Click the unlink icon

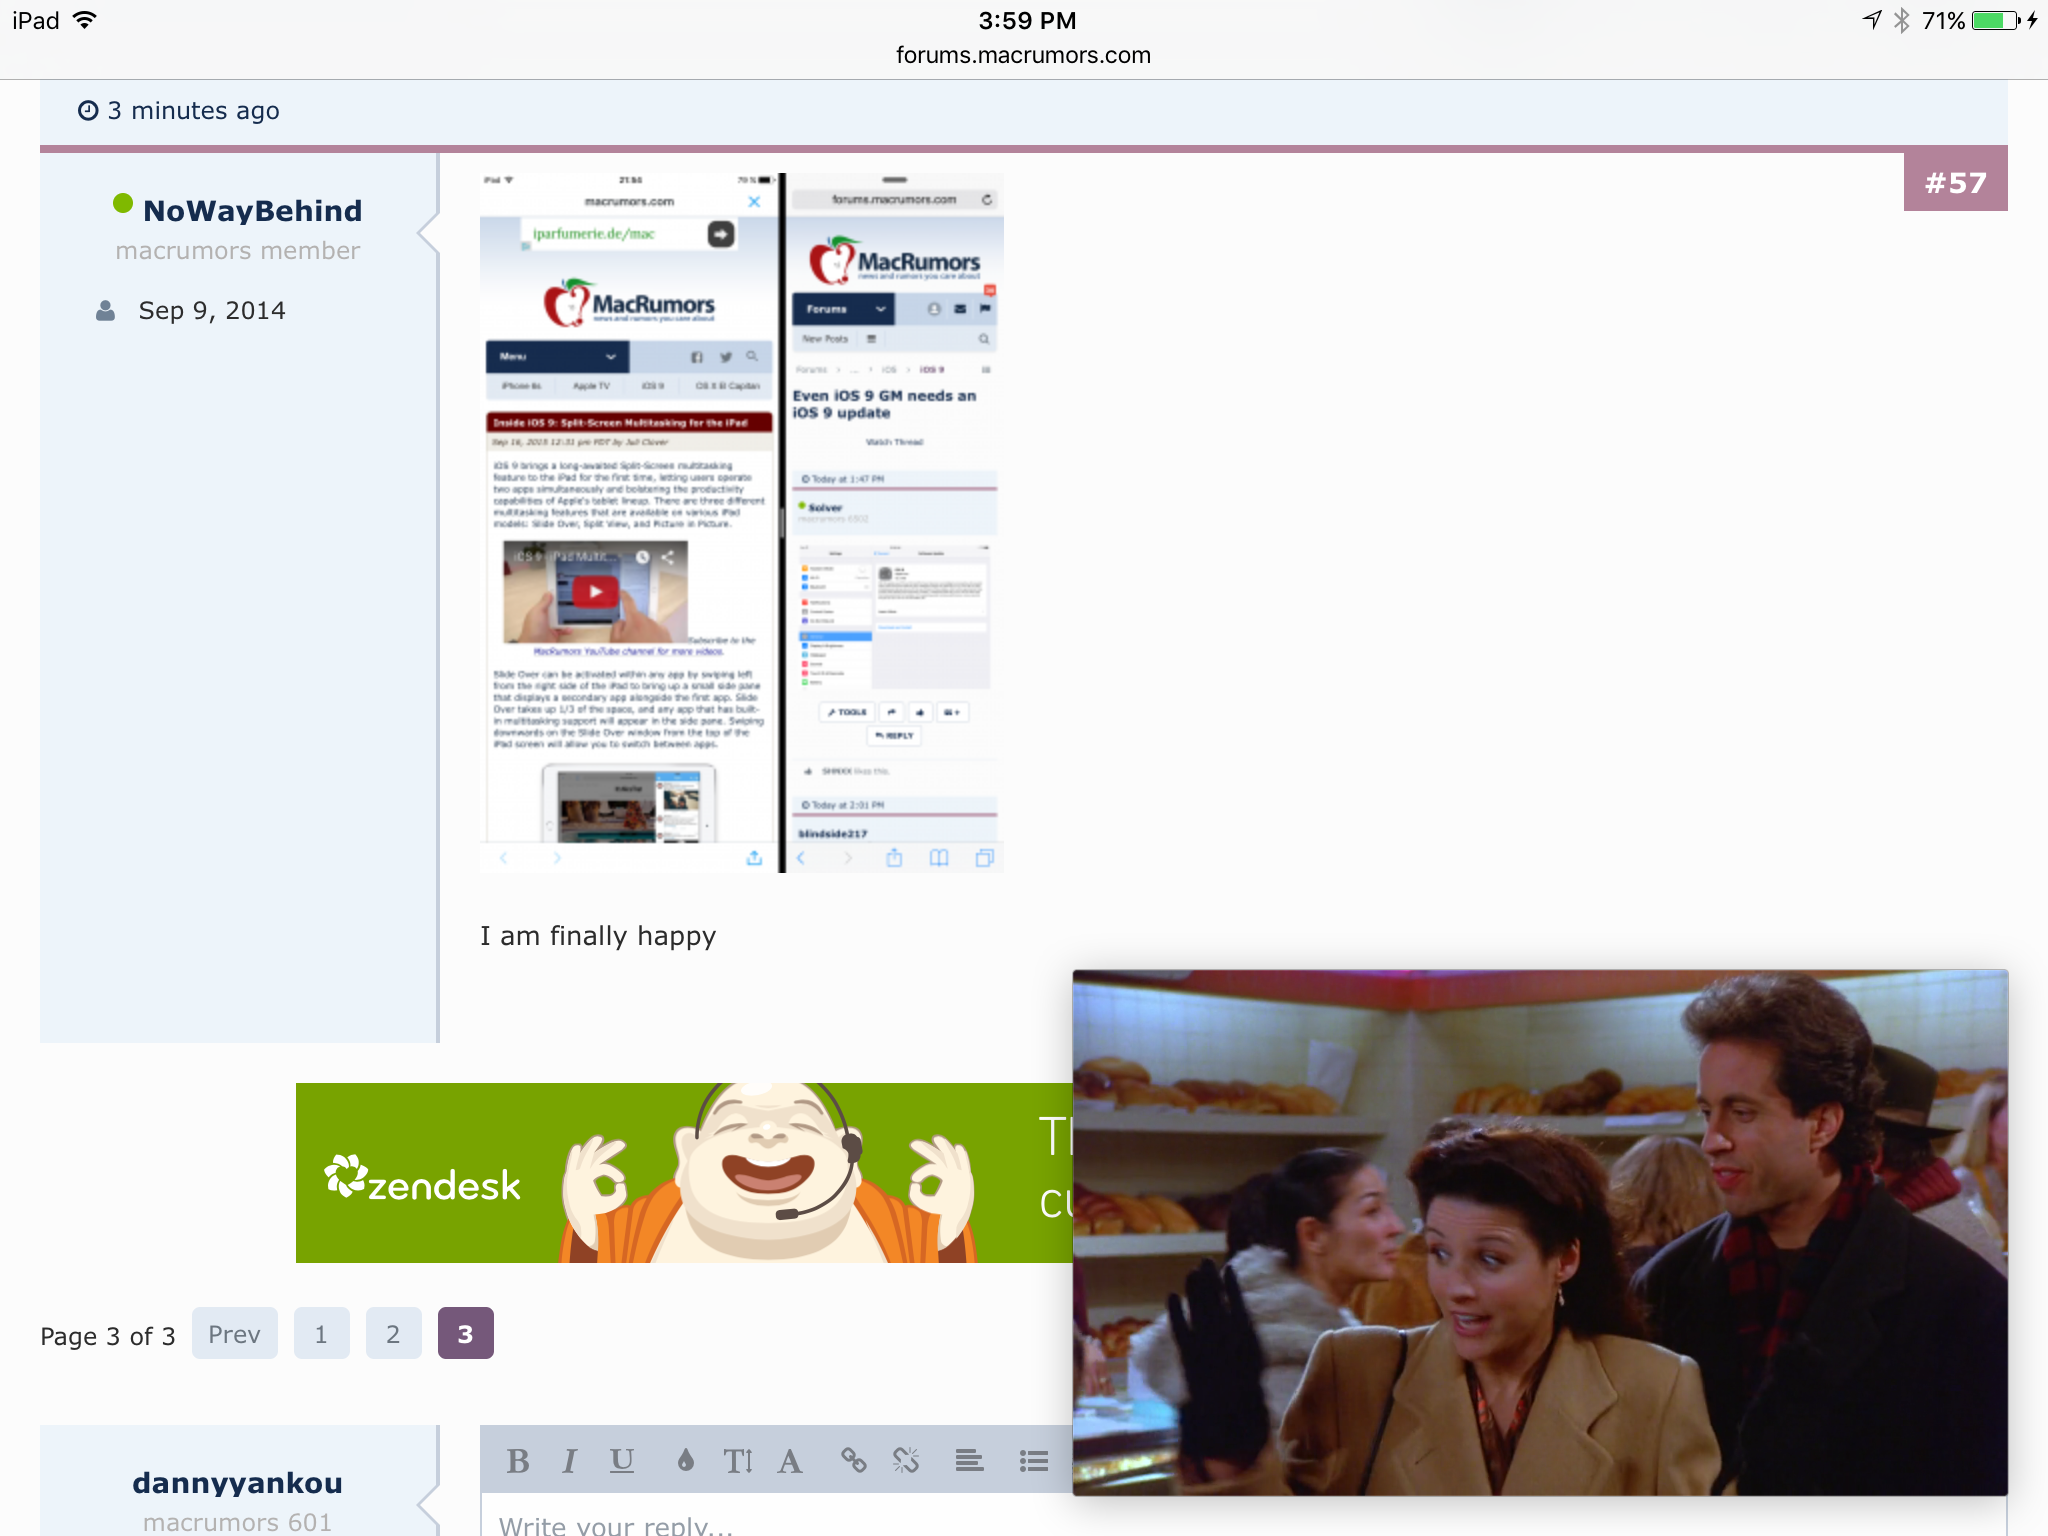tap(906, 1461)
